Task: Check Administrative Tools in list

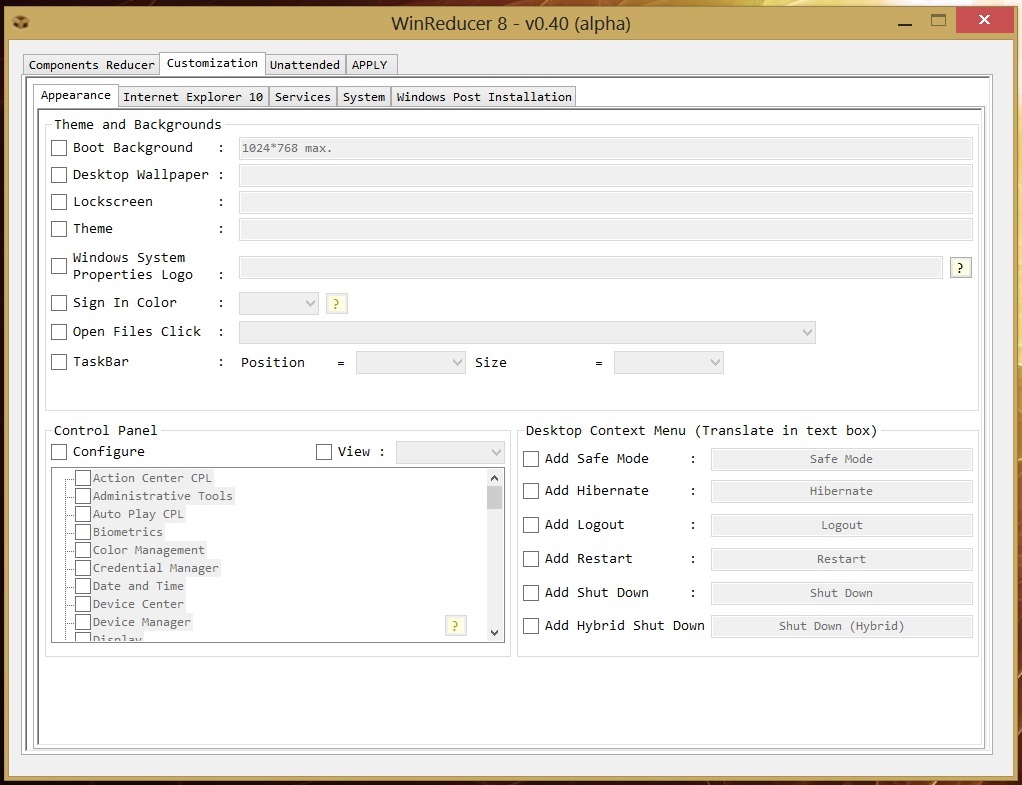Action: pyautogui.click(x=83, y=496)
